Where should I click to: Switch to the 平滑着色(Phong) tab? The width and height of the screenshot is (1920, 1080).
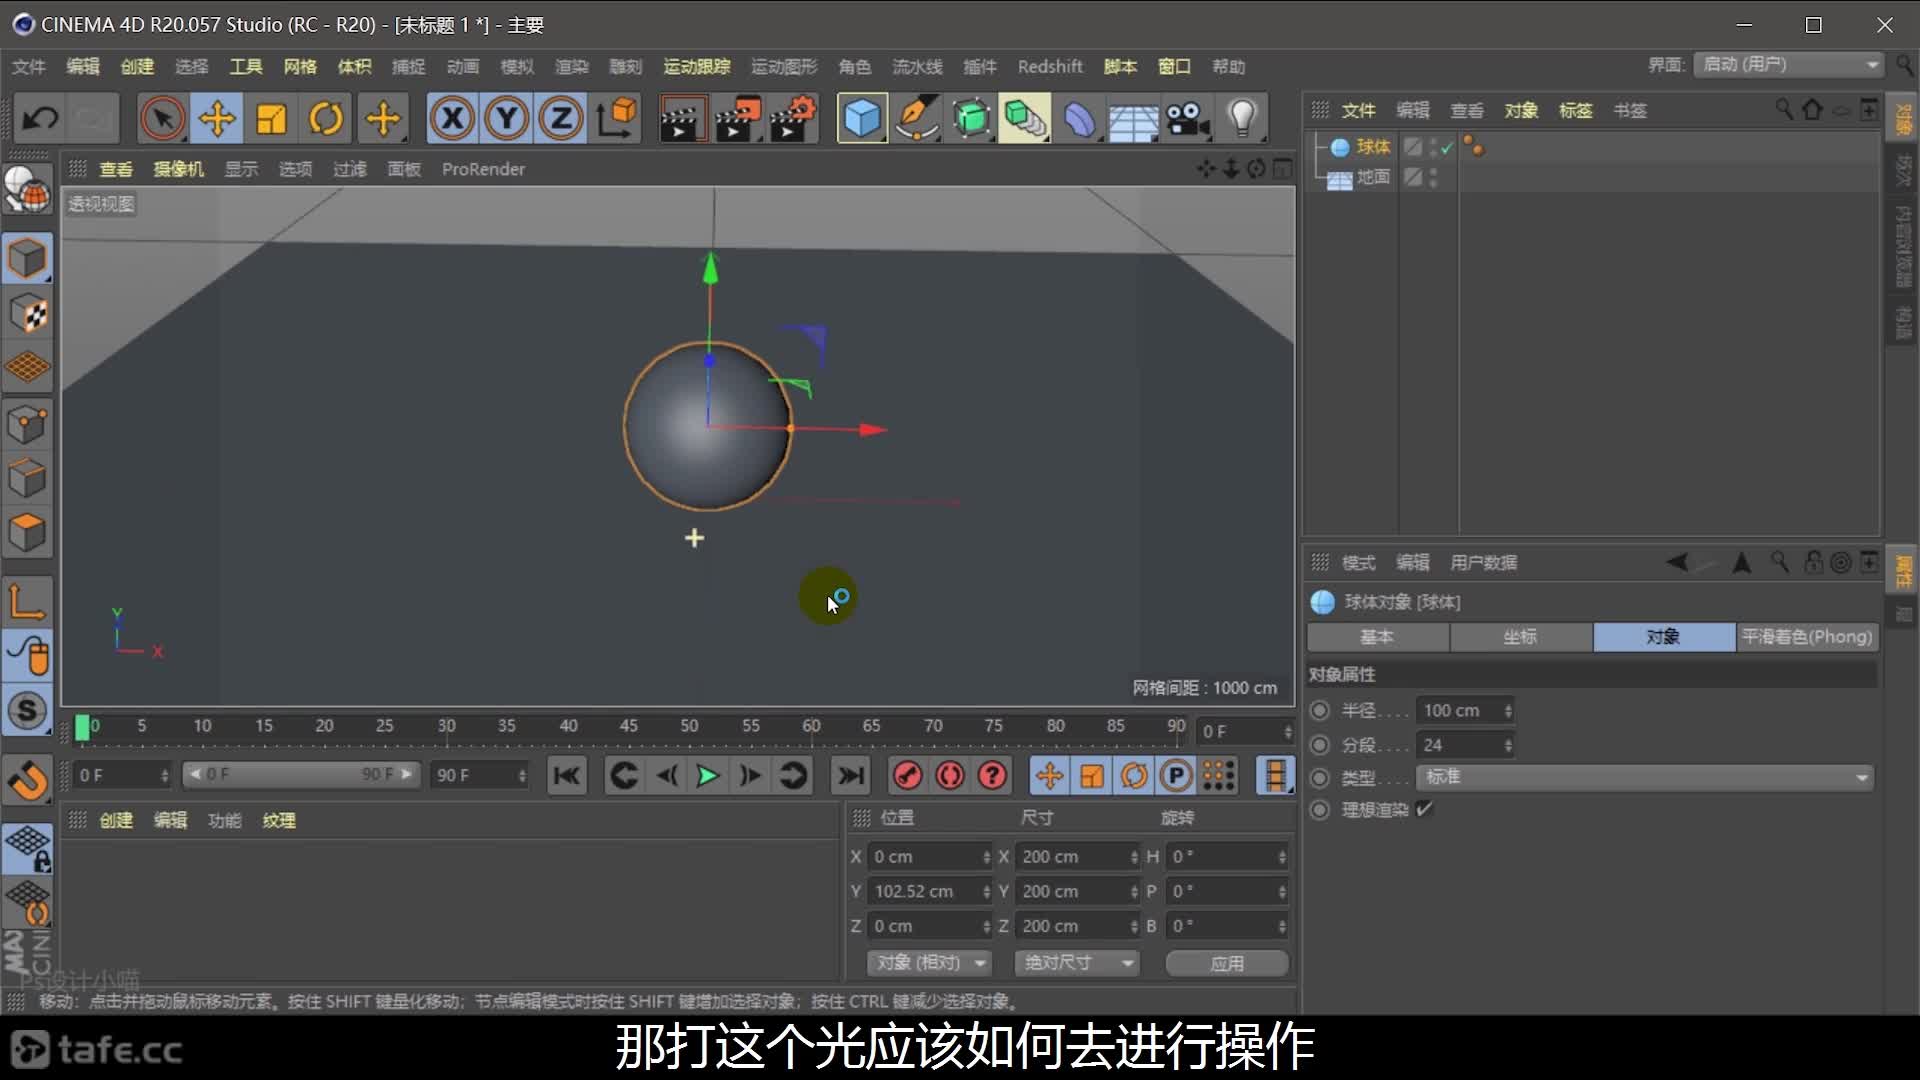click(1807, 637)
